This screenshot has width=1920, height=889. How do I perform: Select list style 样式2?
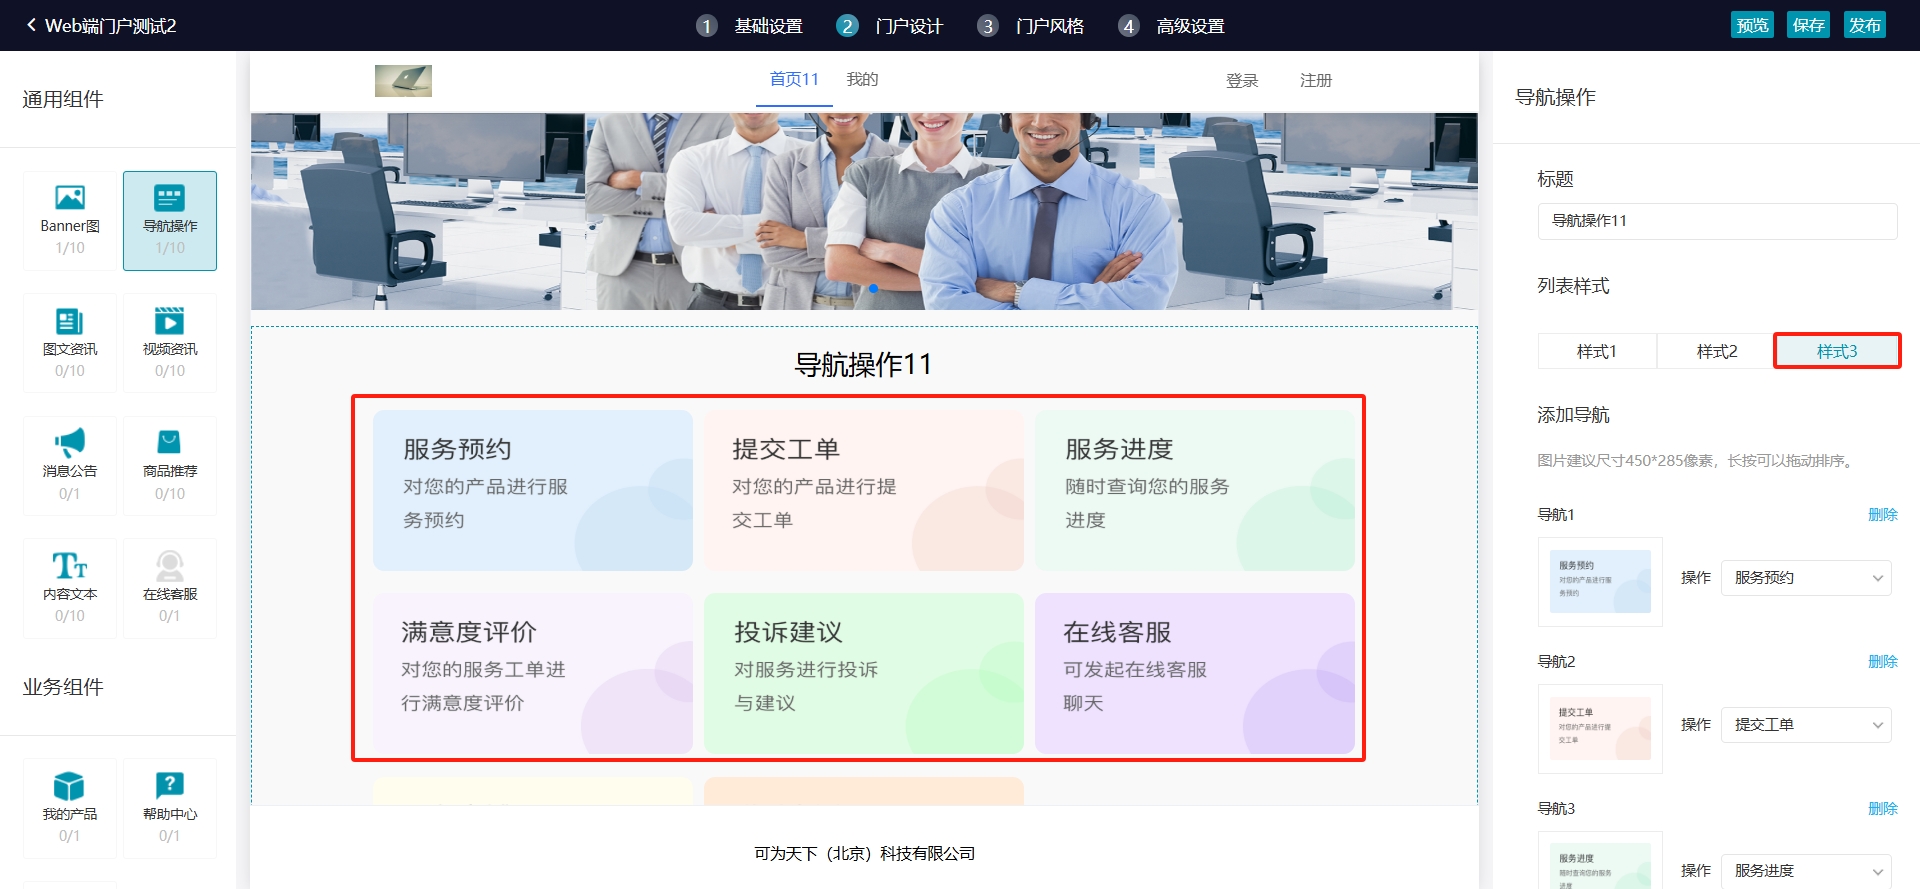pyautogui.click(x=1717, y=351)
